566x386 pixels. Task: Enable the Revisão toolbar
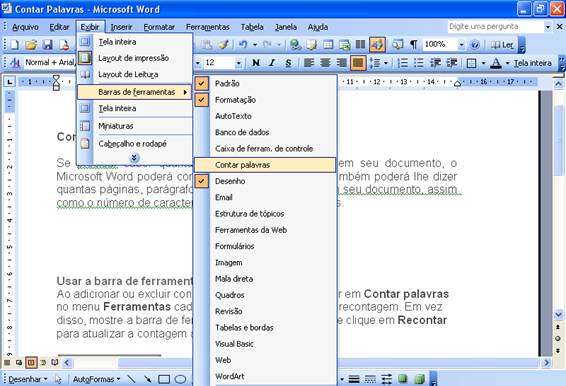(x=265, y=311)
